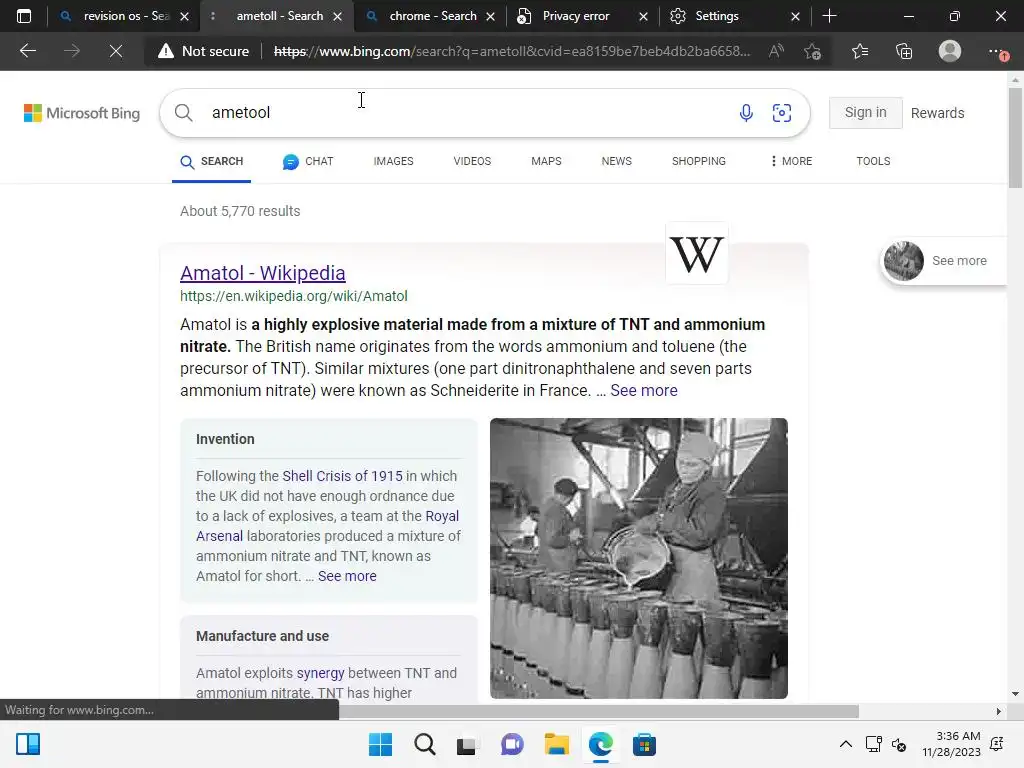The width and height of the screenshot is (1024, 768).
Task: Click the browser address bar URL
Action: [512, 51]
